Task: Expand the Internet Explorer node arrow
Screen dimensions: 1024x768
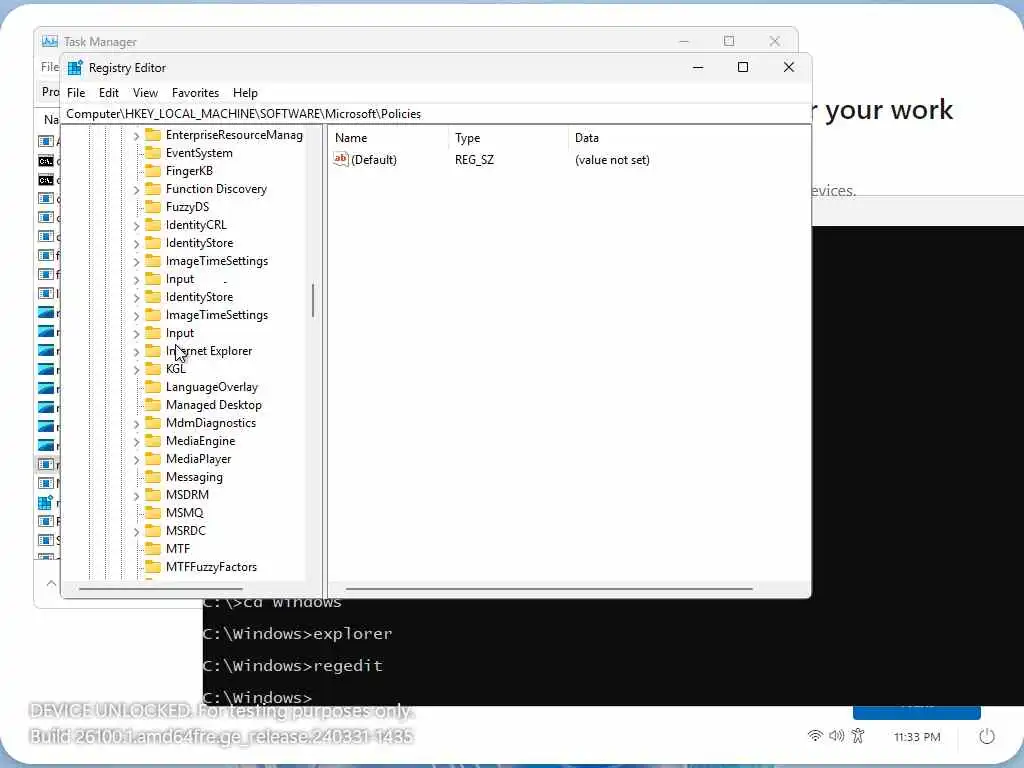Action: pyautogui.click(x=136, y=352)
